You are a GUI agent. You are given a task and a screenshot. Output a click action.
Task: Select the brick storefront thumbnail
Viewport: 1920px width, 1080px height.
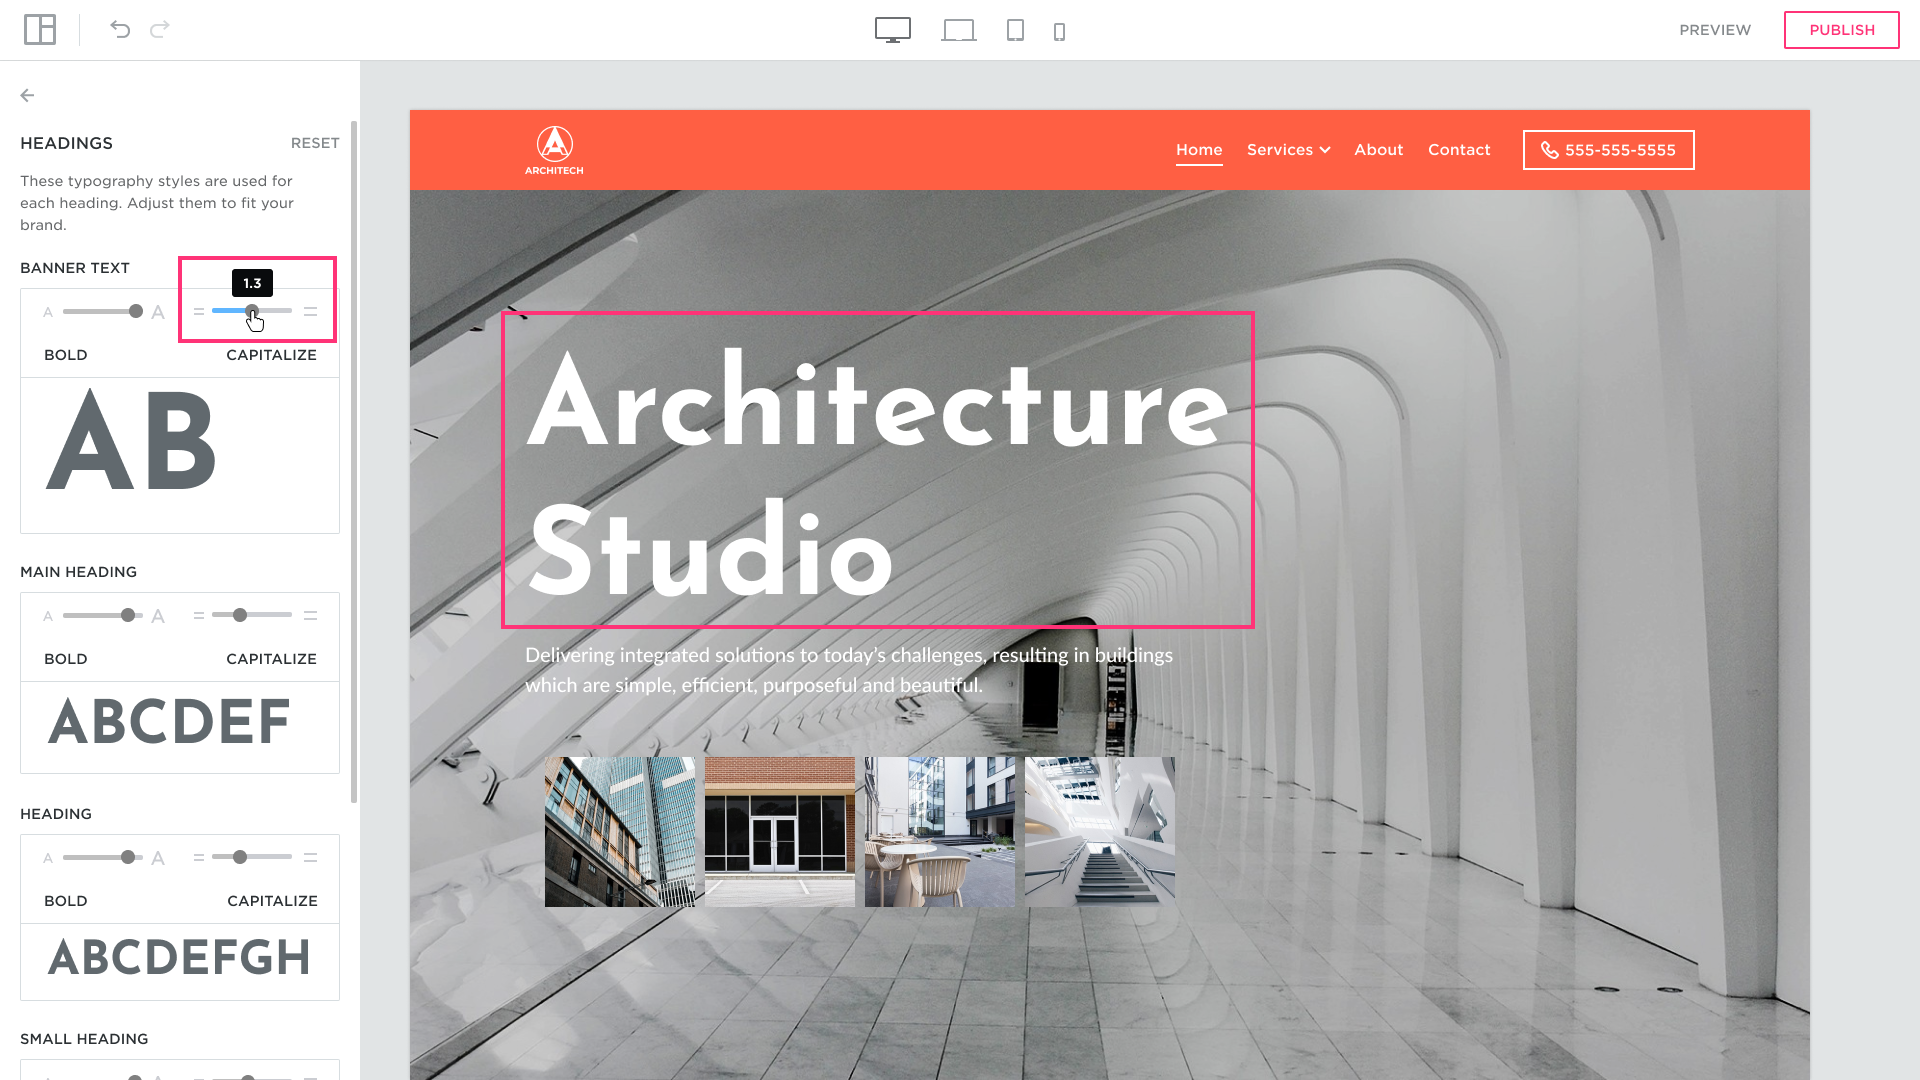(x=779, y=832)
